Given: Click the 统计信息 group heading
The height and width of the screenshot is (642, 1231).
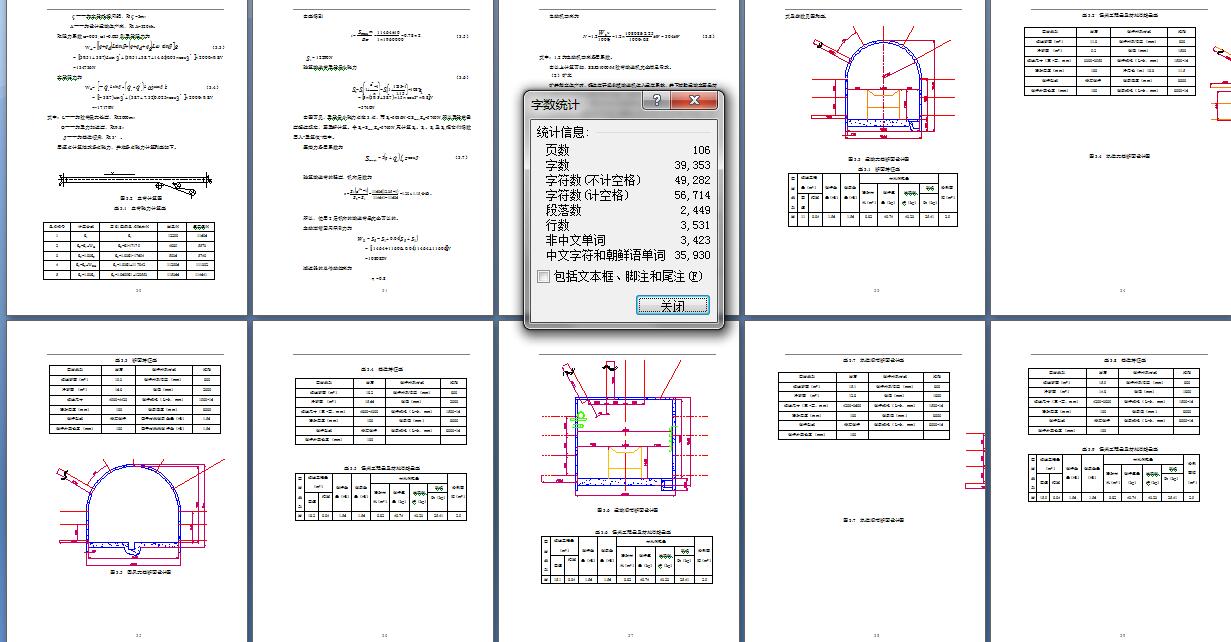Looking at the screenshot, I should click(563, 132).
